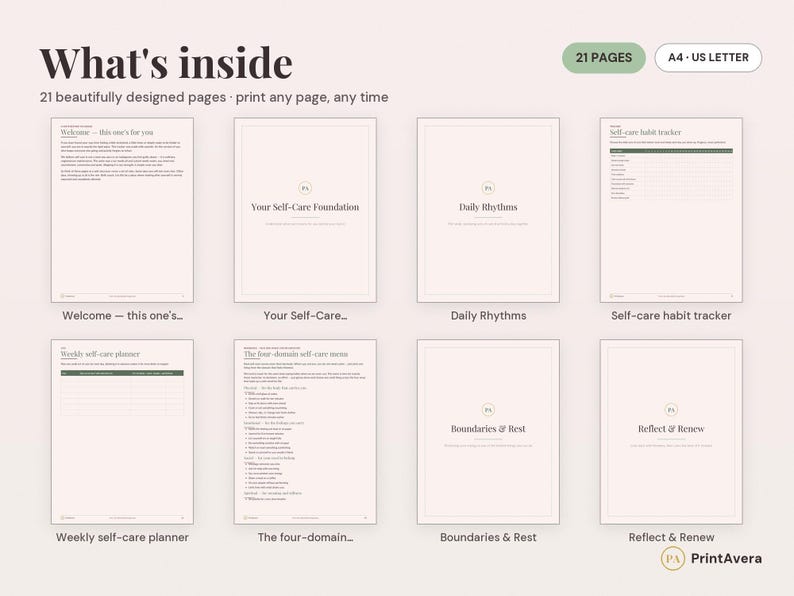Screen dimensions: 794x596
Task: Click the PA emblem on Self-Care Foundation page
Action: tap(305, 188)
